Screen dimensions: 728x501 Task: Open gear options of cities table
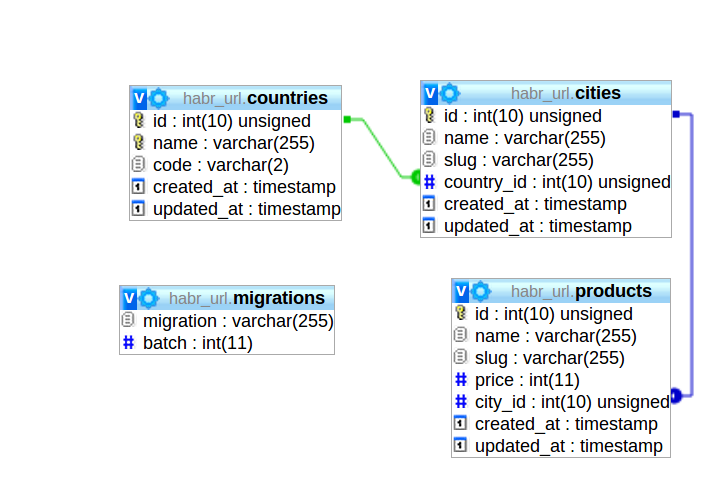click(449, 93)
